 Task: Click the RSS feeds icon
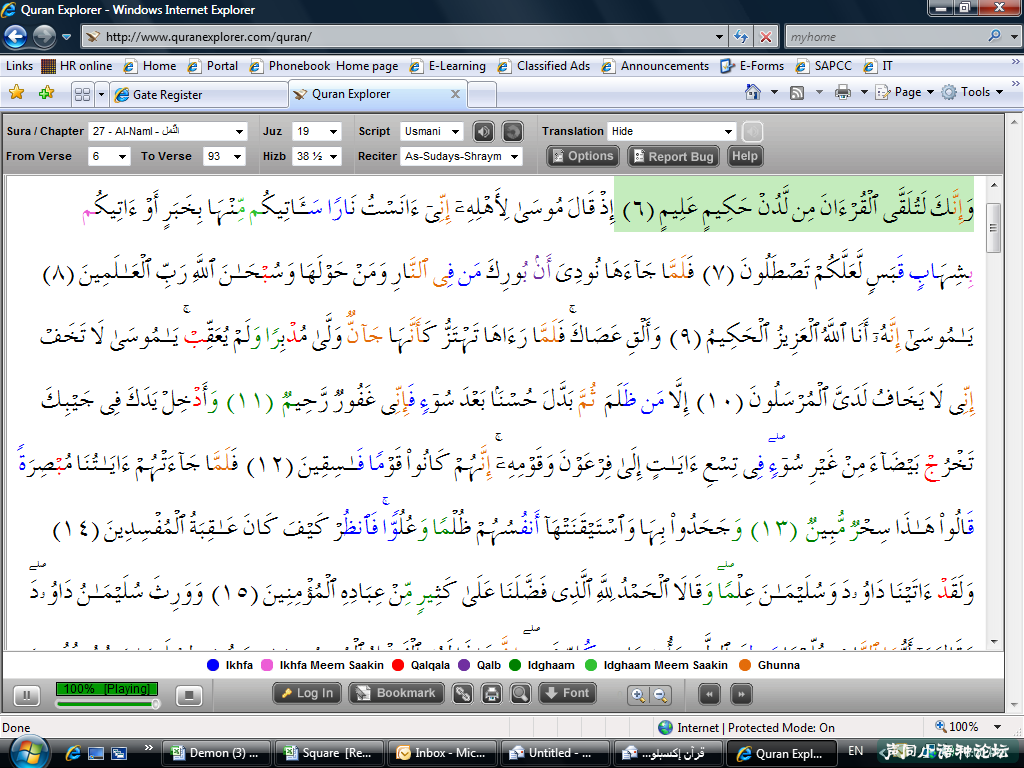[x=797, y=93]
